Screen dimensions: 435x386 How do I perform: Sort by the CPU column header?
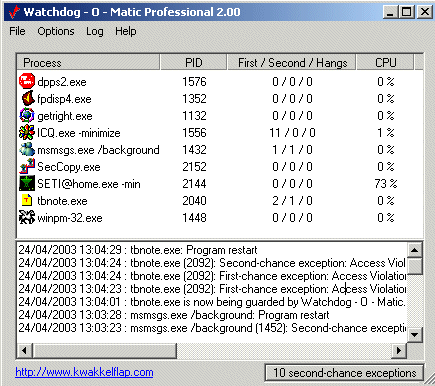click(385, 62)
